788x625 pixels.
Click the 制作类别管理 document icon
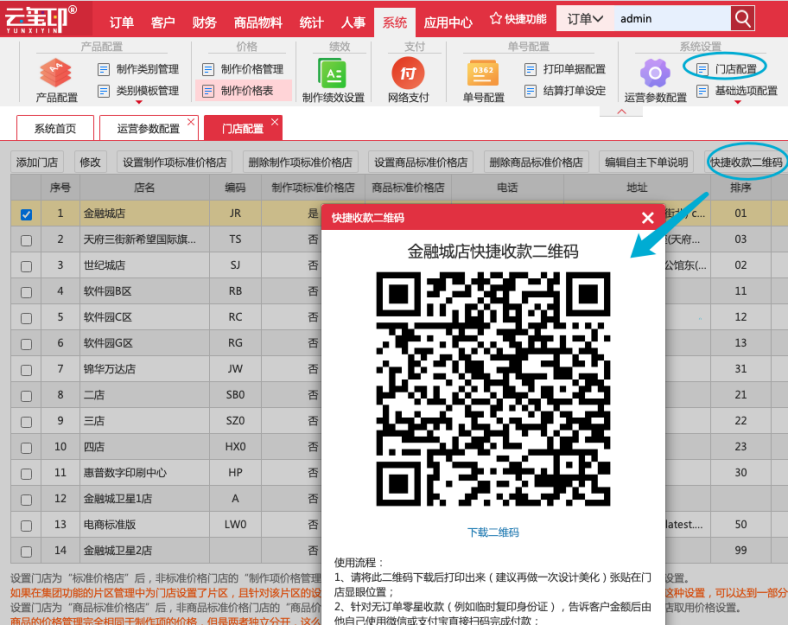pos(104,69)
